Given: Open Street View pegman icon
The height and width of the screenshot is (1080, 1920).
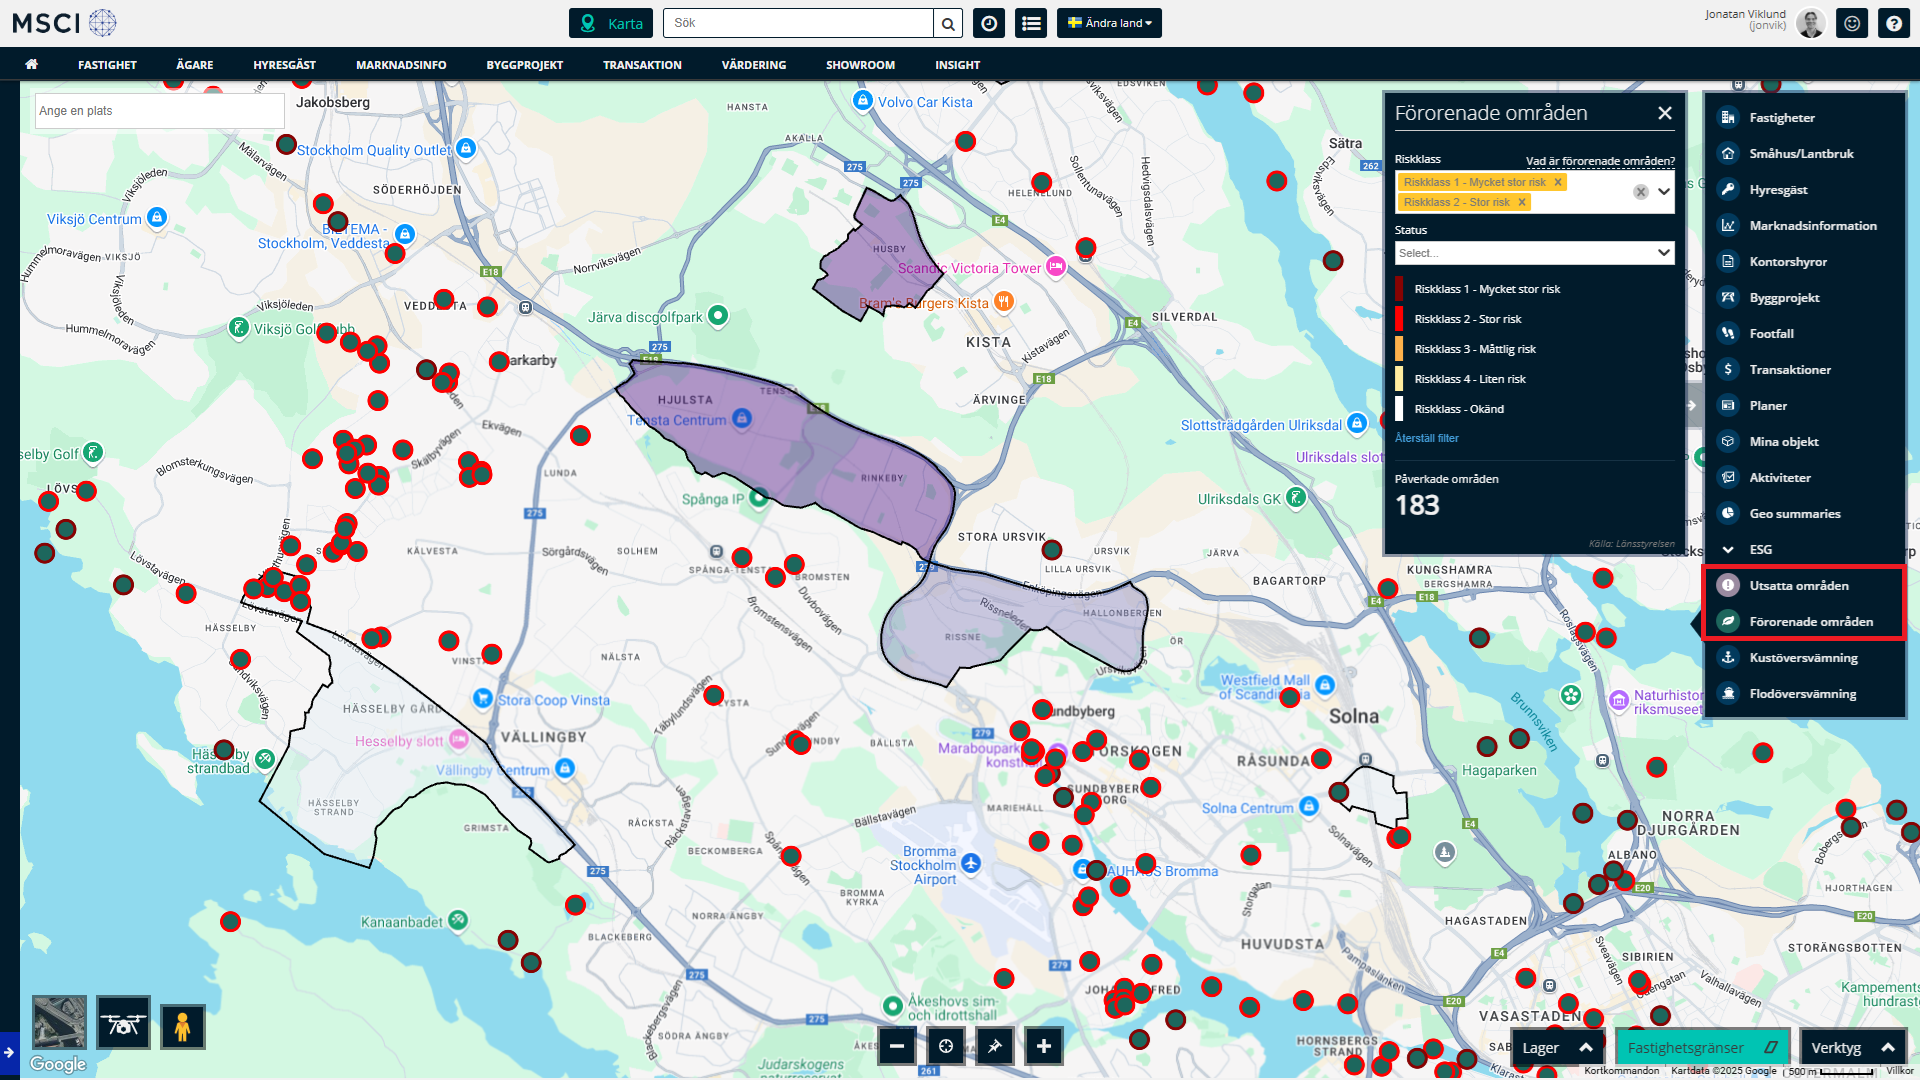Looking at the screenshot, I should (182, 1026).
